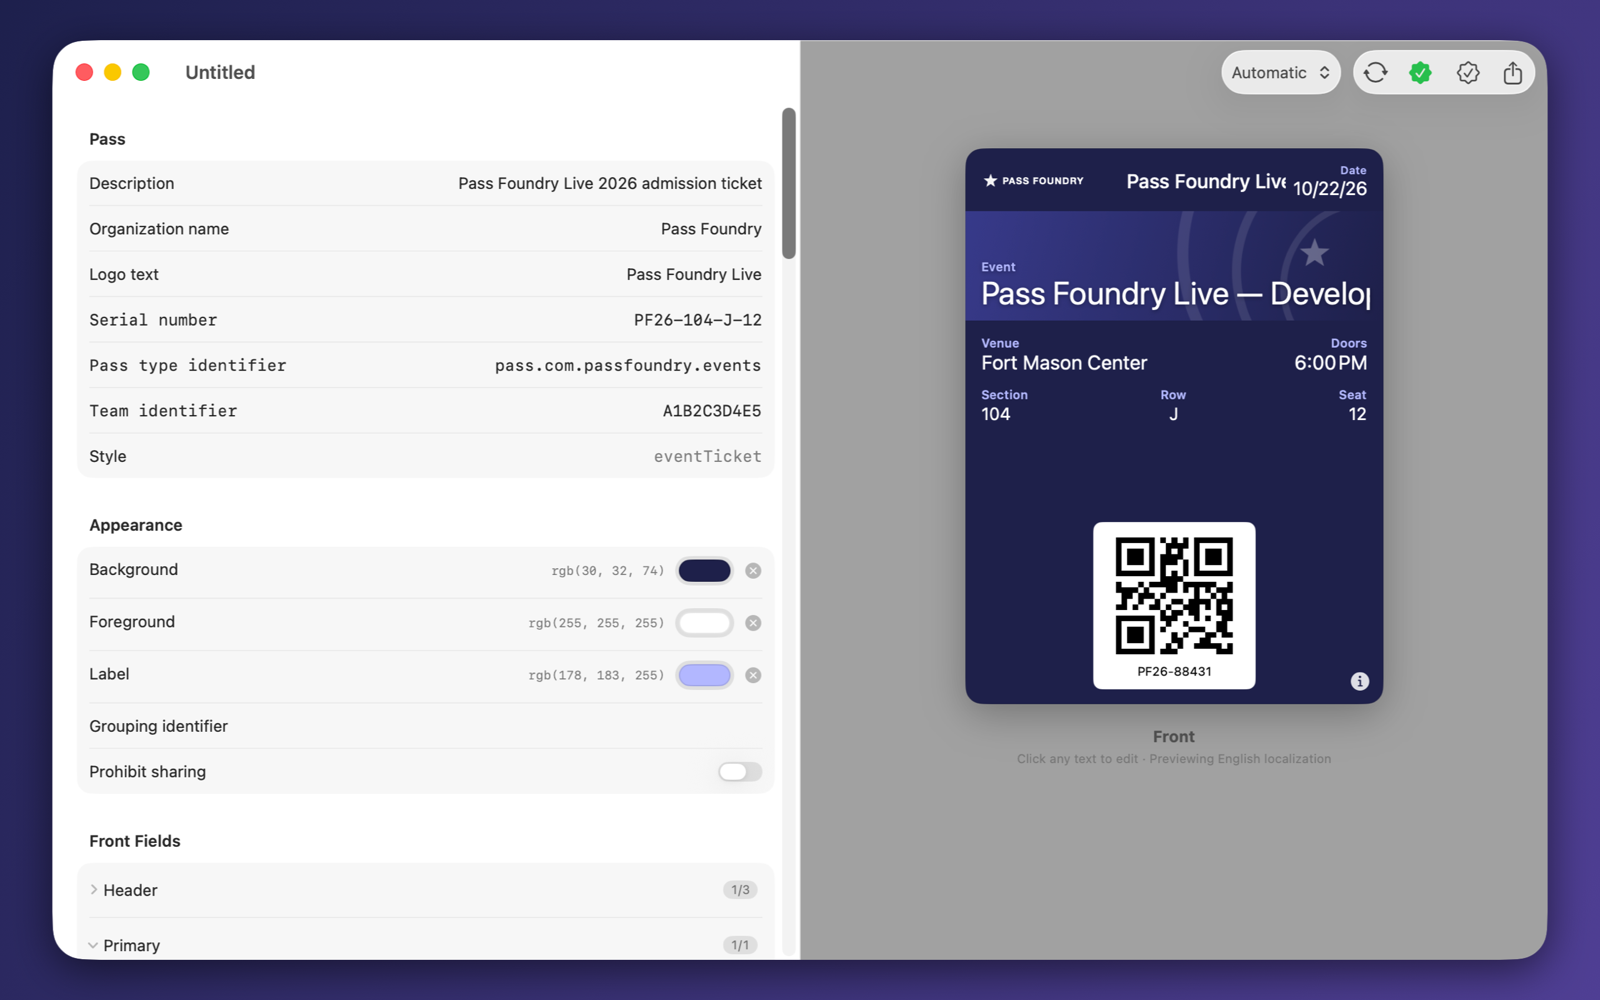Close the window with red button
The image size is (1600, 1000).
click(x=85, y=72)
